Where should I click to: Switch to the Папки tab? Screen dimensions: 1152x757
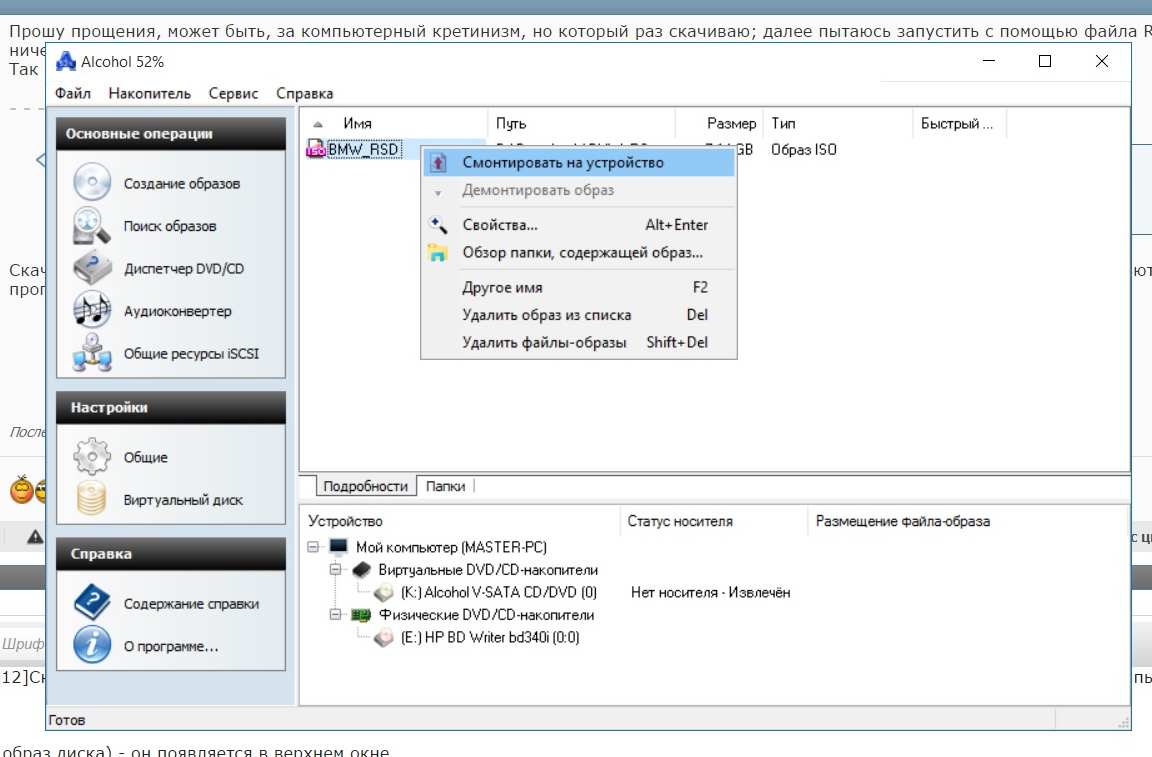[x=445, y=486]
